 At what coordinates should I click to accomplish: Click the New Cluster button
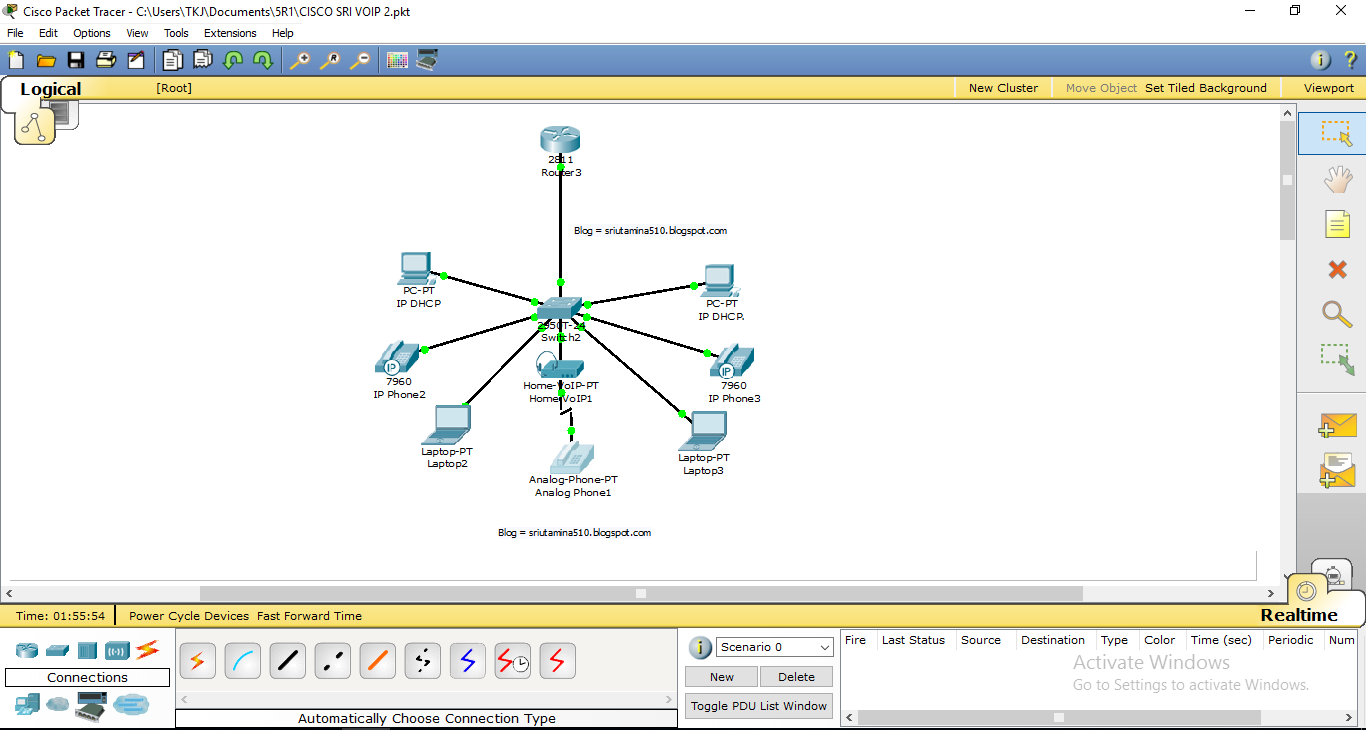(1003, 88)
